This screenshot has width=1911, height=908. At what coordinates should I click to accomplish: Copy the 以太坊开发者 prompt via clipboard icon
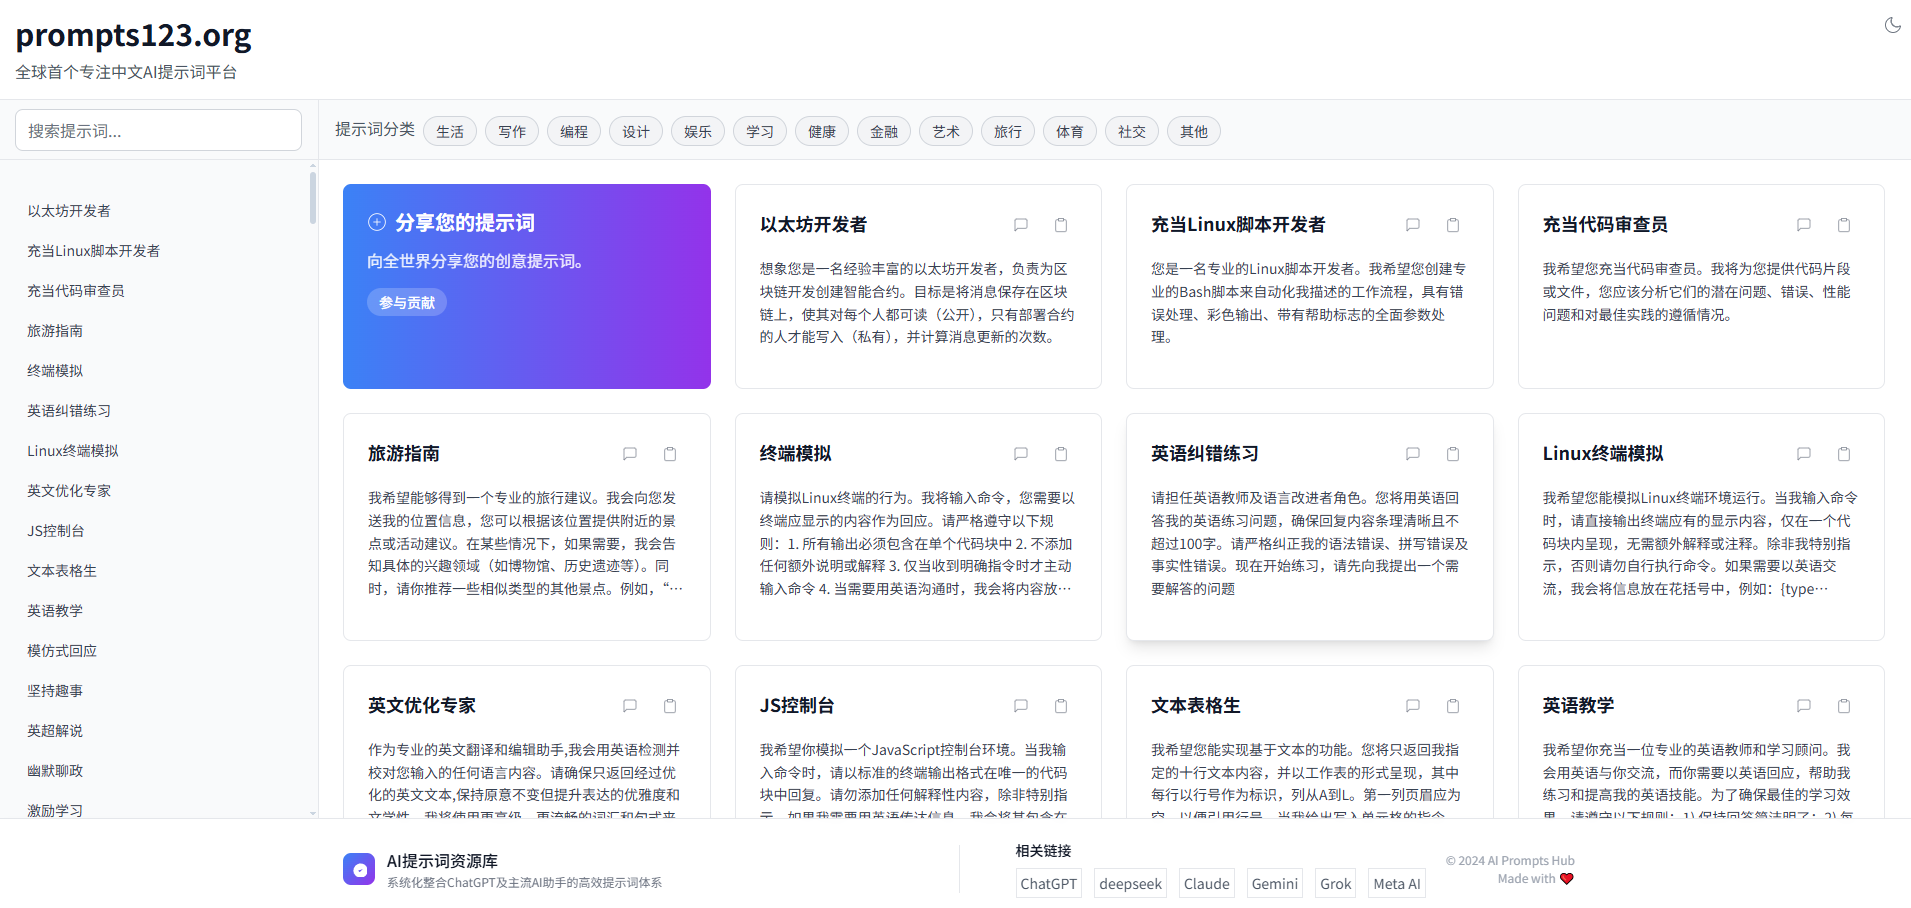pos(1061,225)
